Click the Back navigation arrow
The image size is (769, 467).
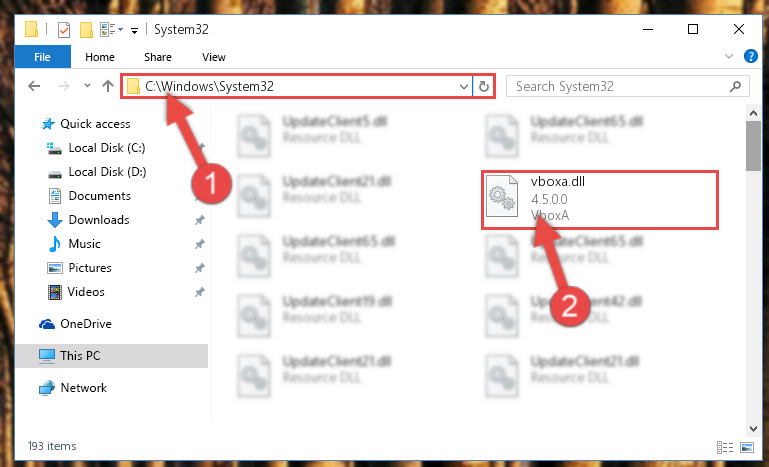tap(34, 86)
